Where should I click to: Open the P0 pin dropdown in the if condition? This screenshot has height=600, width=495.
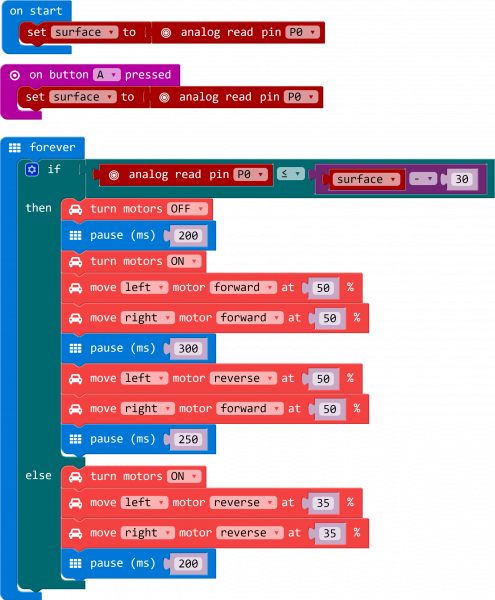pyautogui.click(x=250, y=174)
